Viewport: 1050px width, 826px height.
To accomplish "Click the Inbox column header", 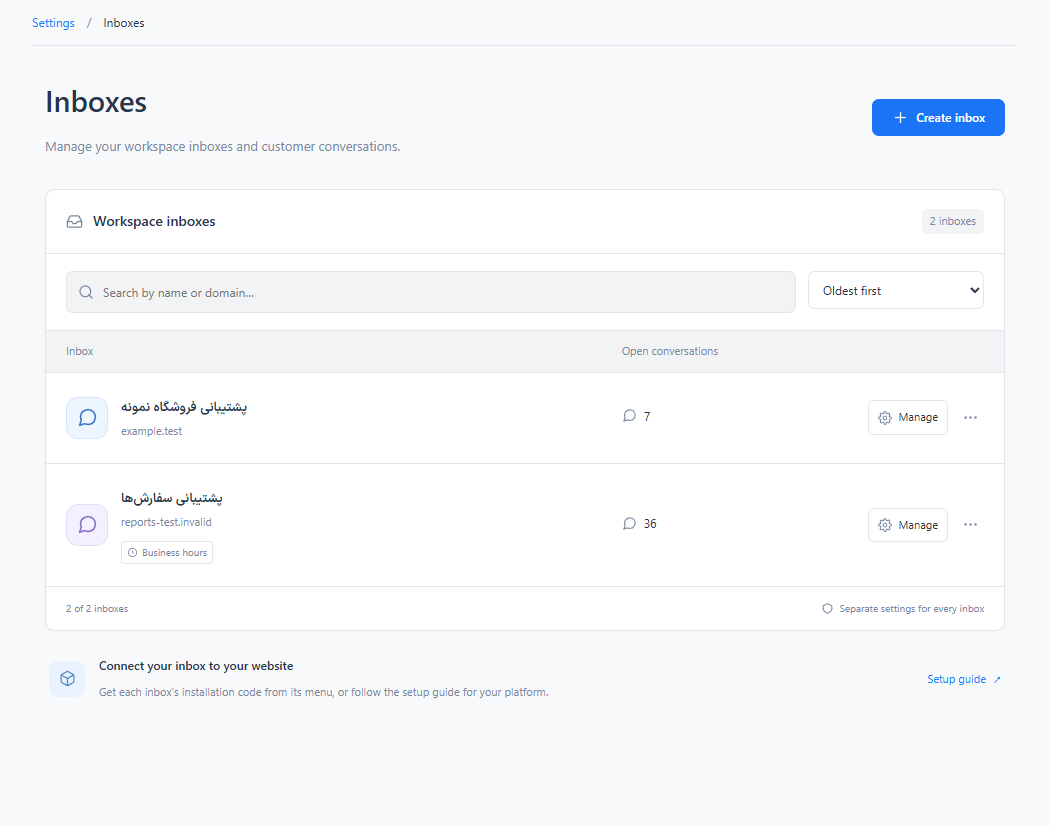I will (80, 351).
